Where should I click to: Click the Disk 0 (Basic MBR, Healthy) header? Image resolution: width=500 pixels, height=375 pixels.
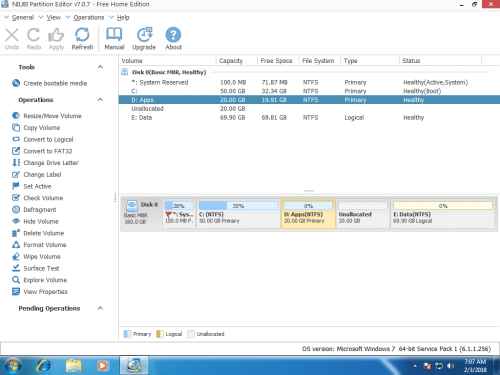tap(169, 72)
